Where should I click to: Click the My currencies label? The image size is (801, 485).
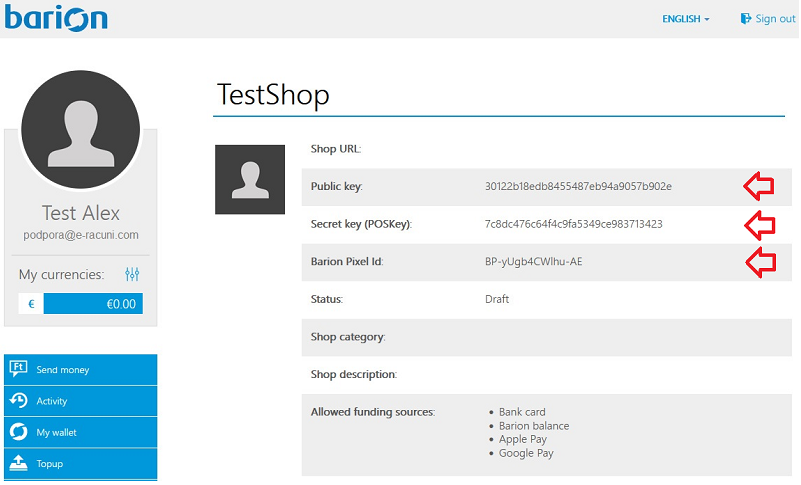pyautogui.click(x=61, y=275)
